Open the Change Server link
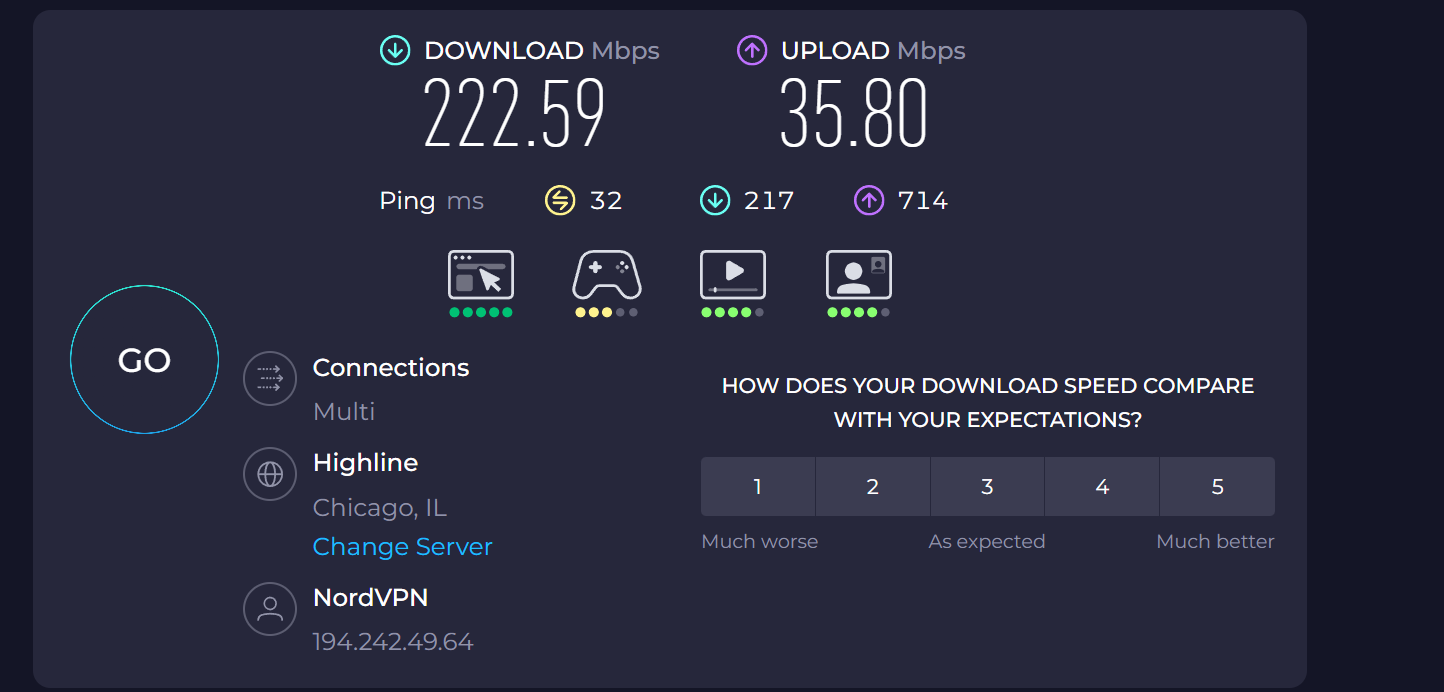The height and width of the screenshot is (692, 1444). [x=403, y=547]
